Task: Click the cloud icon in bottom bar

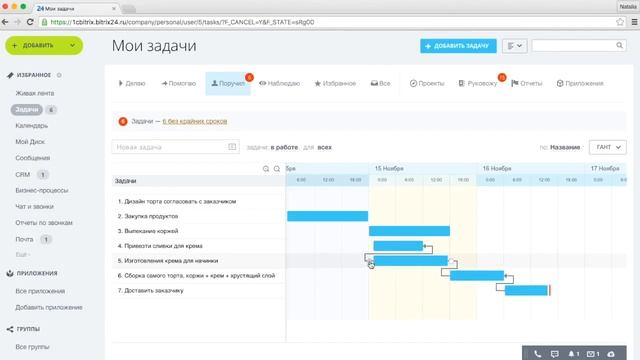Action: (x=611, y=354)
